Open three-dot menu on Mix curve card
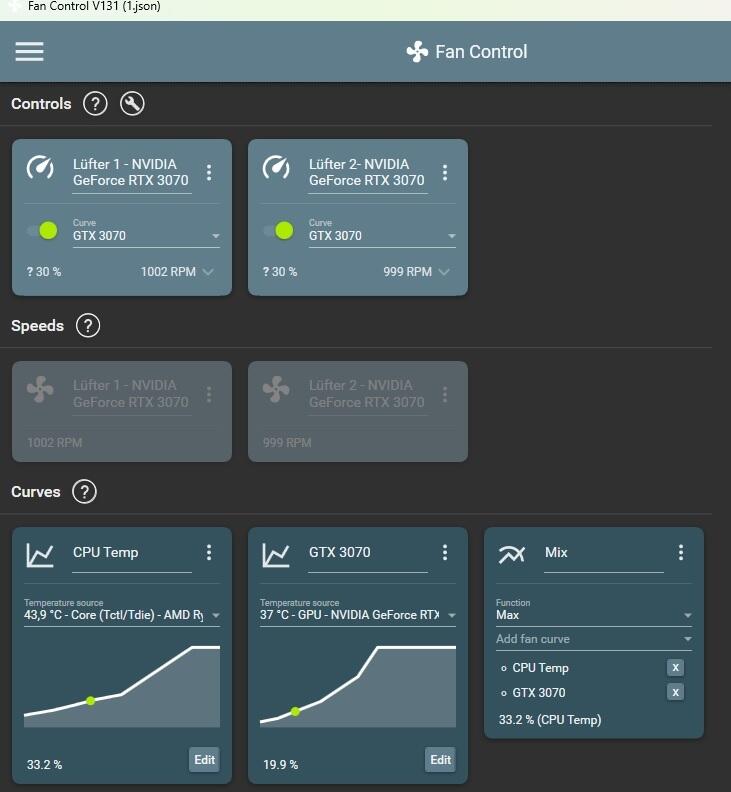This screenshot has width=731, height=792. click(681, 552)
